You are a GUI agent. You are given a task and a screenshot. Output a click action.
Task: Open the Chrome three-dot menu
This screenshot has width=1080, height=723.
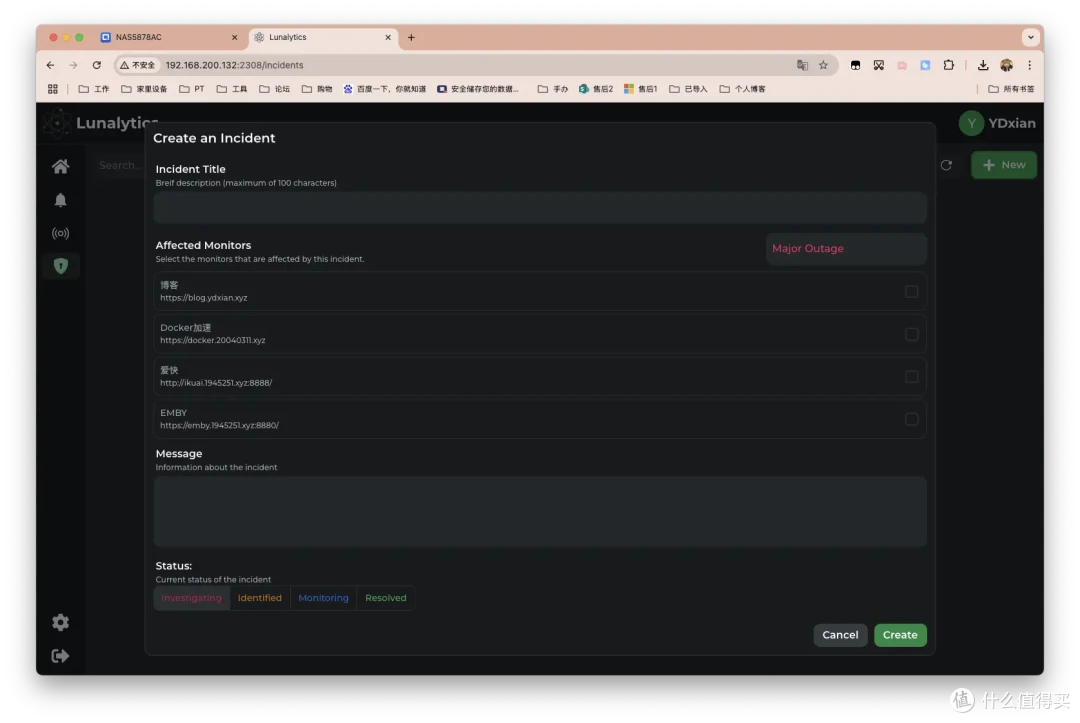click(1030, 65)
